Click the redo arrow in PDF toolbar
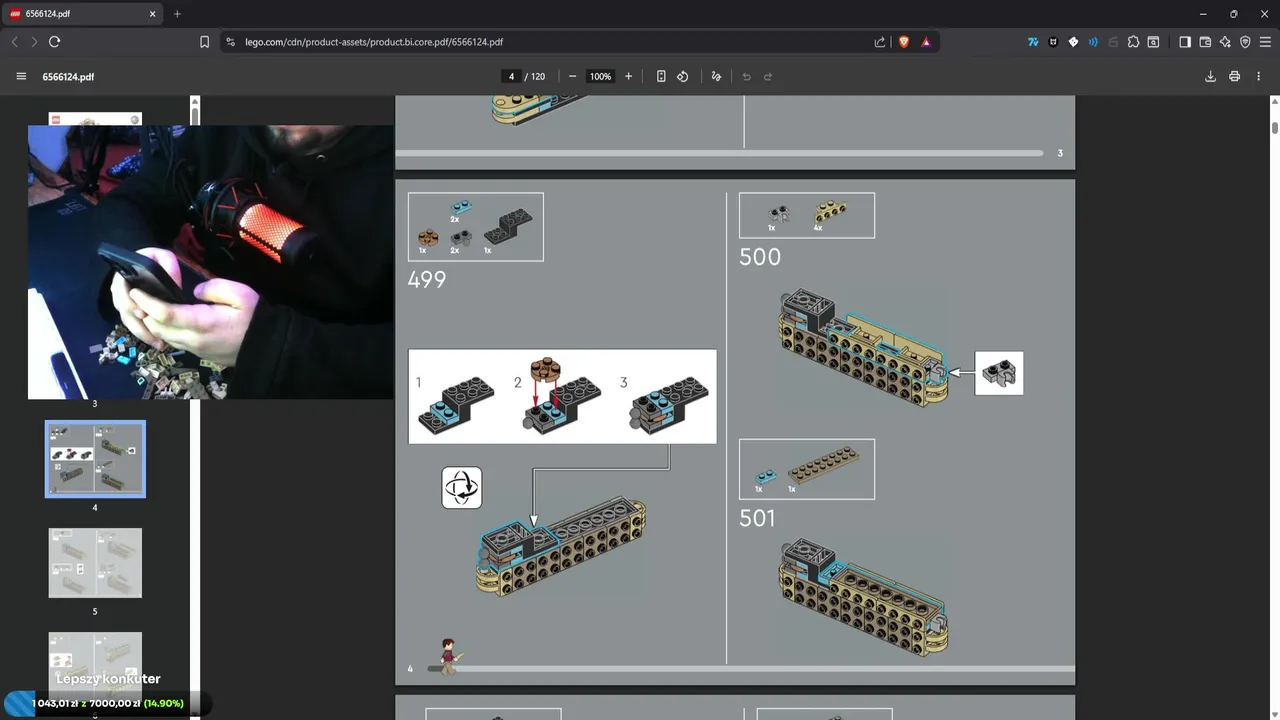The width and height of the screenshot is (1280, 720). coord(768,77)
